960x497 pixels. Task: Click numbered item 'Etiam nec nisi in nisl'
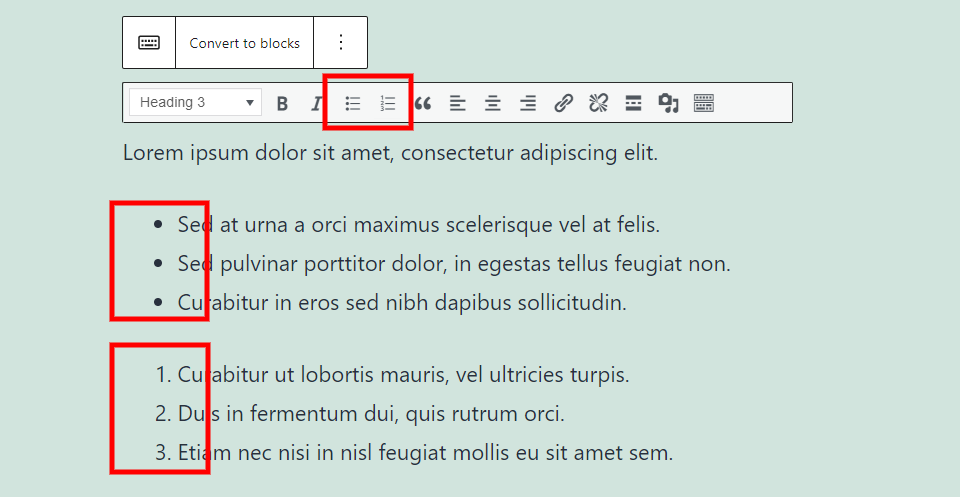click(426, 453)
